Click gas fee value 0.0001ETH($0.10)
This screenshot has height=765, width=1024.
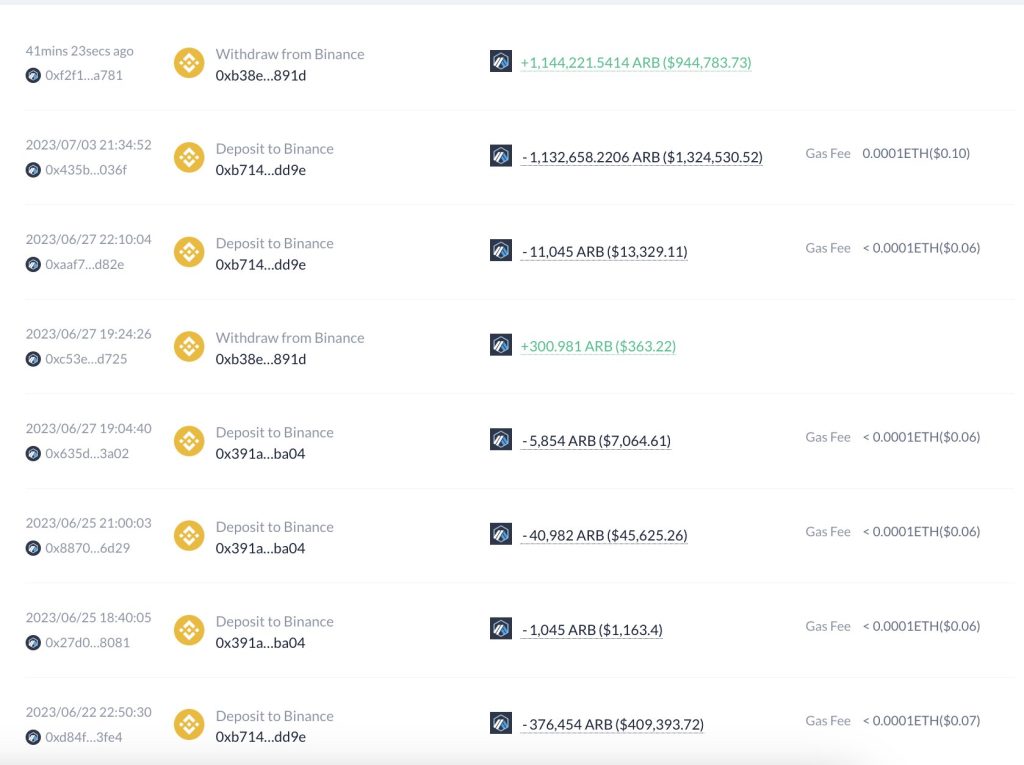click(x=916, y=154)
